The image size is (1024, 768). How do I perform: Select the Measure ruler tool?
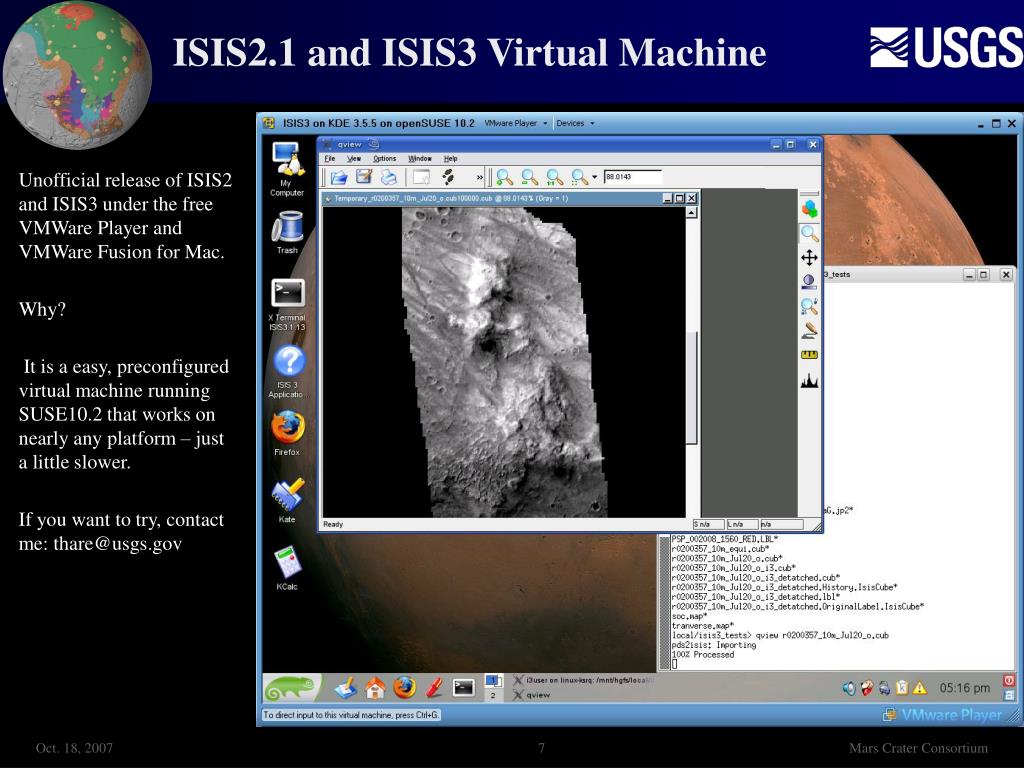pos(809,355)
